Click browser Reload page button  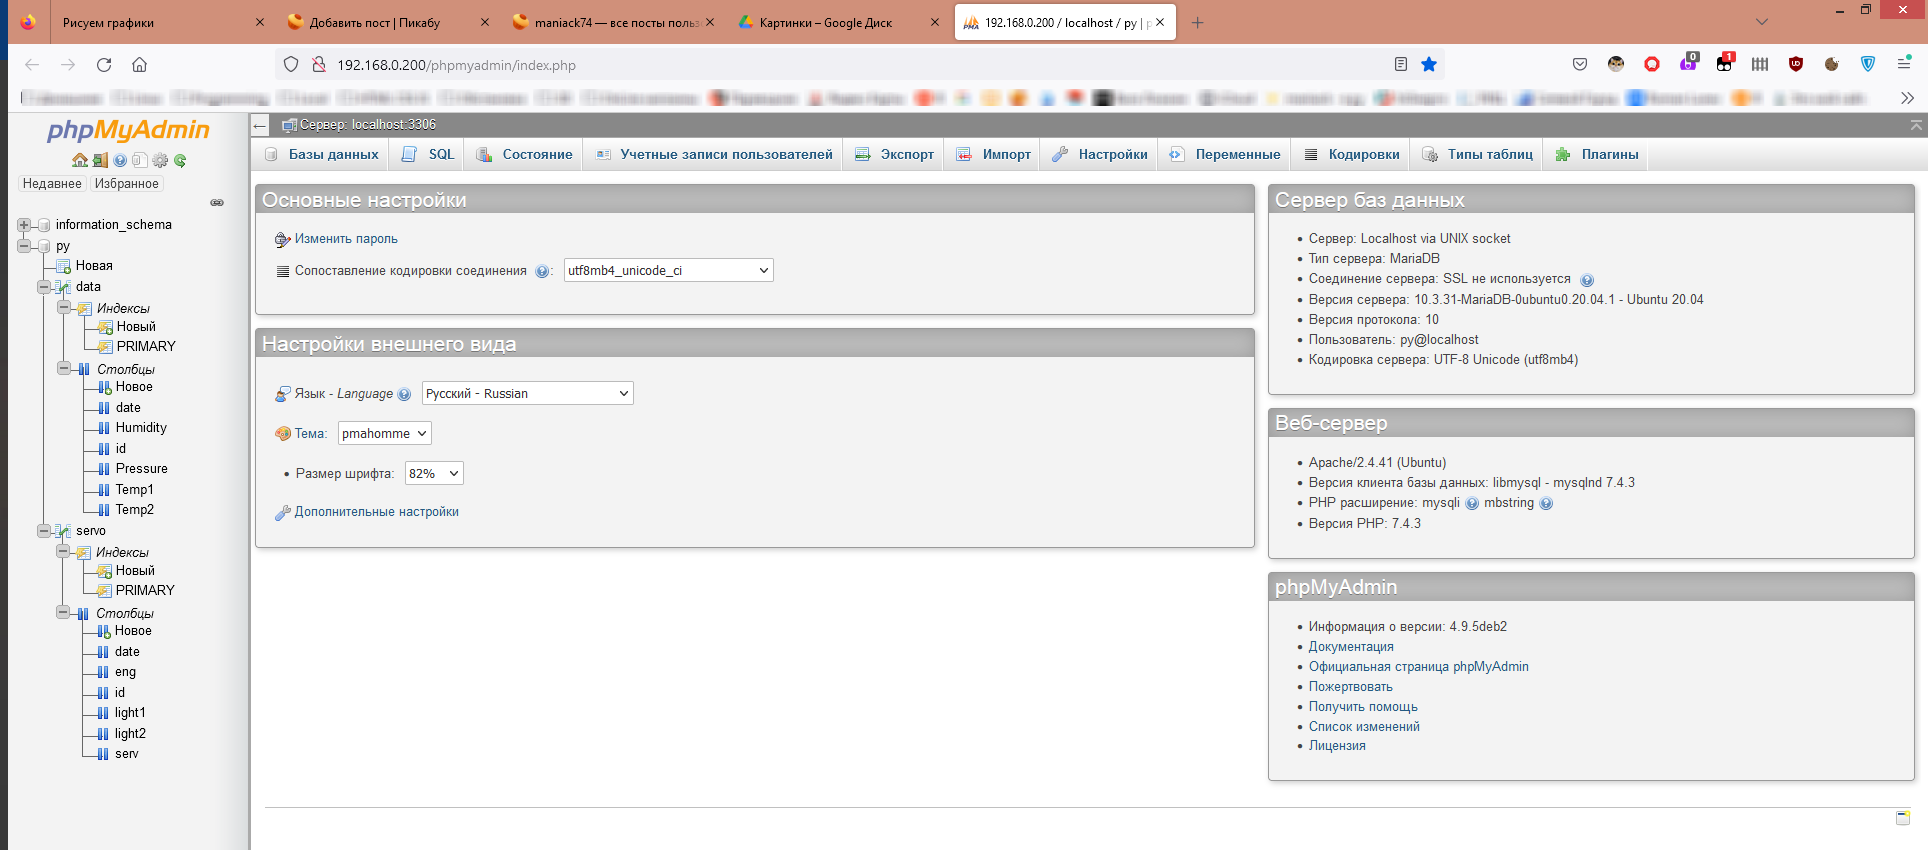point(104,65)
